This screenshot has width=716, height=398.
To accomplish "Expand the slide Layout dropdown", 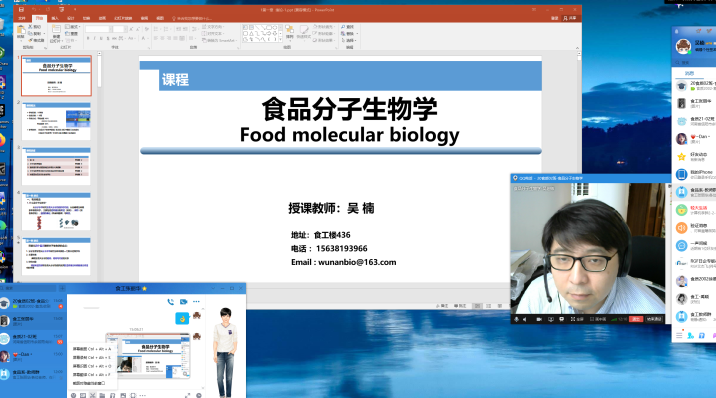I will click(x=73, y=27).
